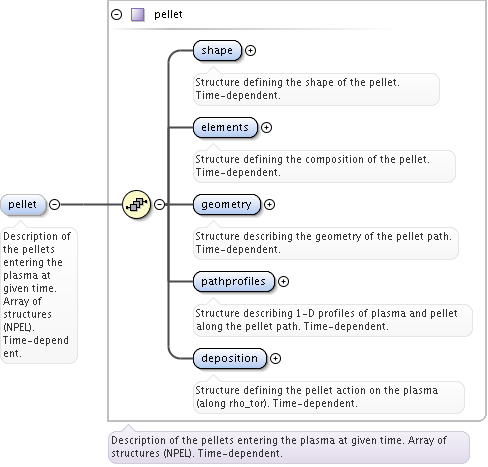Select the elements element node

coord(225,128)
